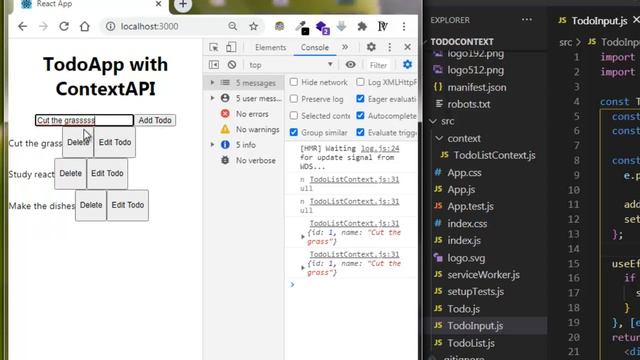Open the zoom magnifier in address bar
This screenshot has height=360, width=640.
(x=233, y=27)
